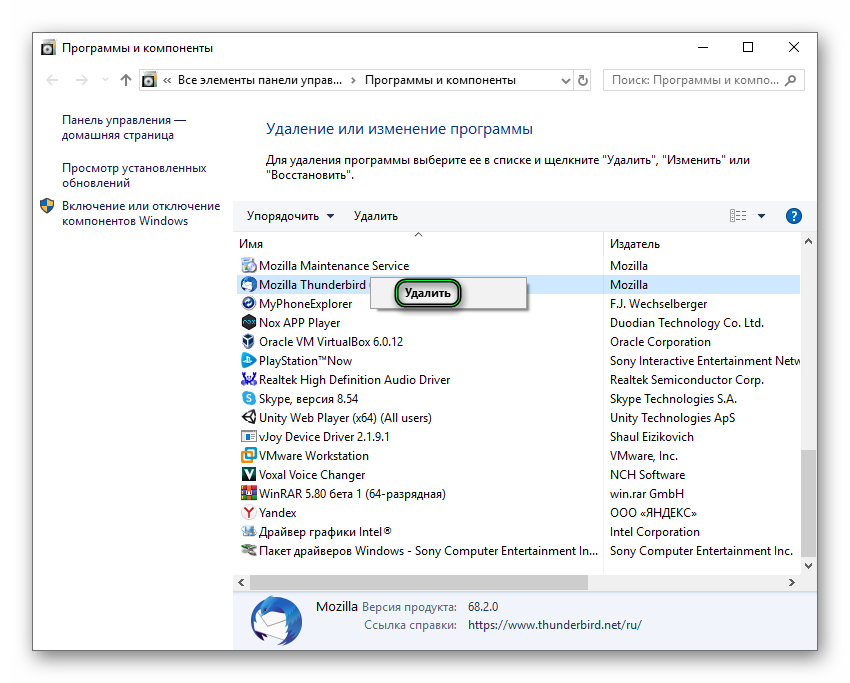850x683 pixels.
Task: Click the Nox APP Player icon
Action: click(248, 323)
